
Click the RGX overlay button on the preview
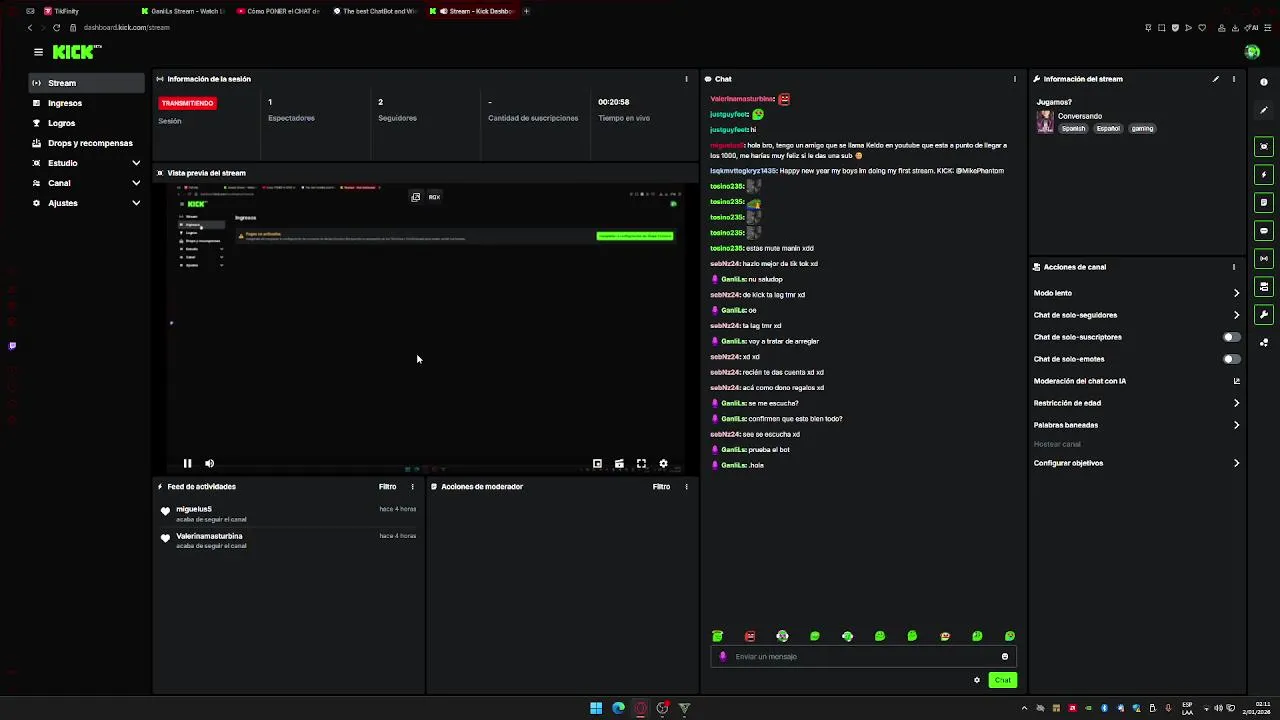[x=434, y=197]
